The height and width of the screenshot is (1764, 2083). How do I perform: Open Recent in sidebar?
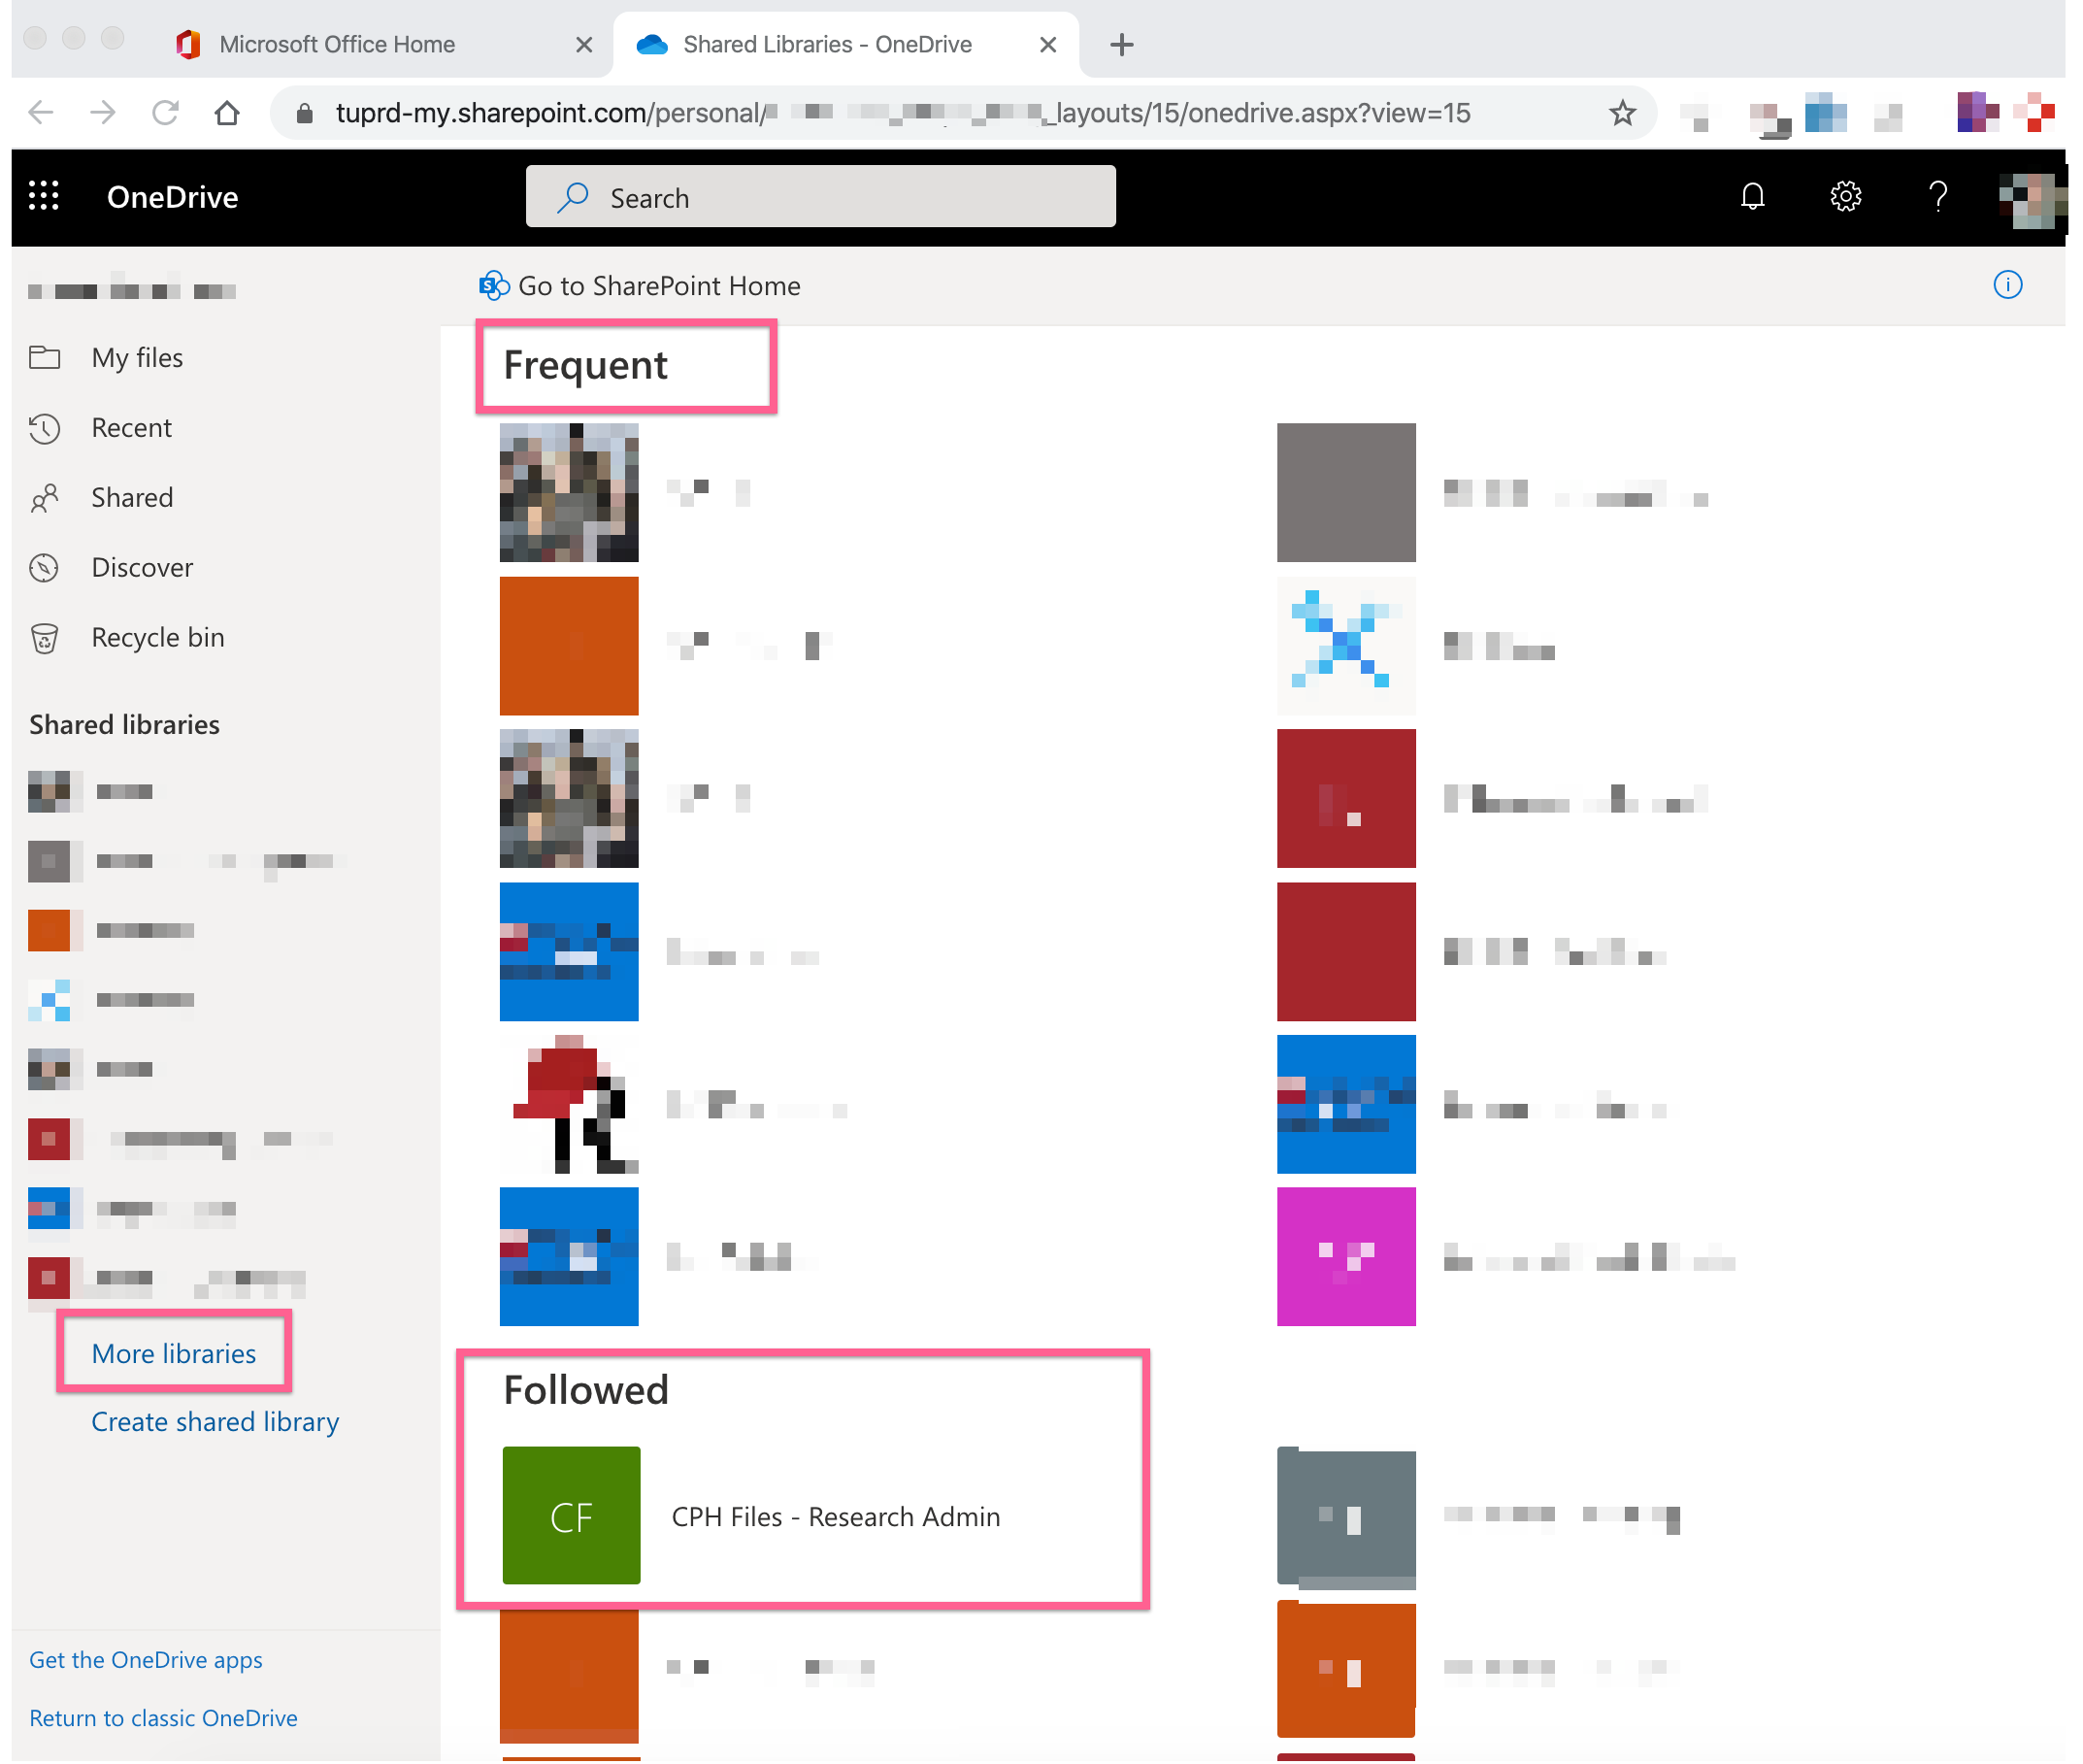(x=131, y=428)
